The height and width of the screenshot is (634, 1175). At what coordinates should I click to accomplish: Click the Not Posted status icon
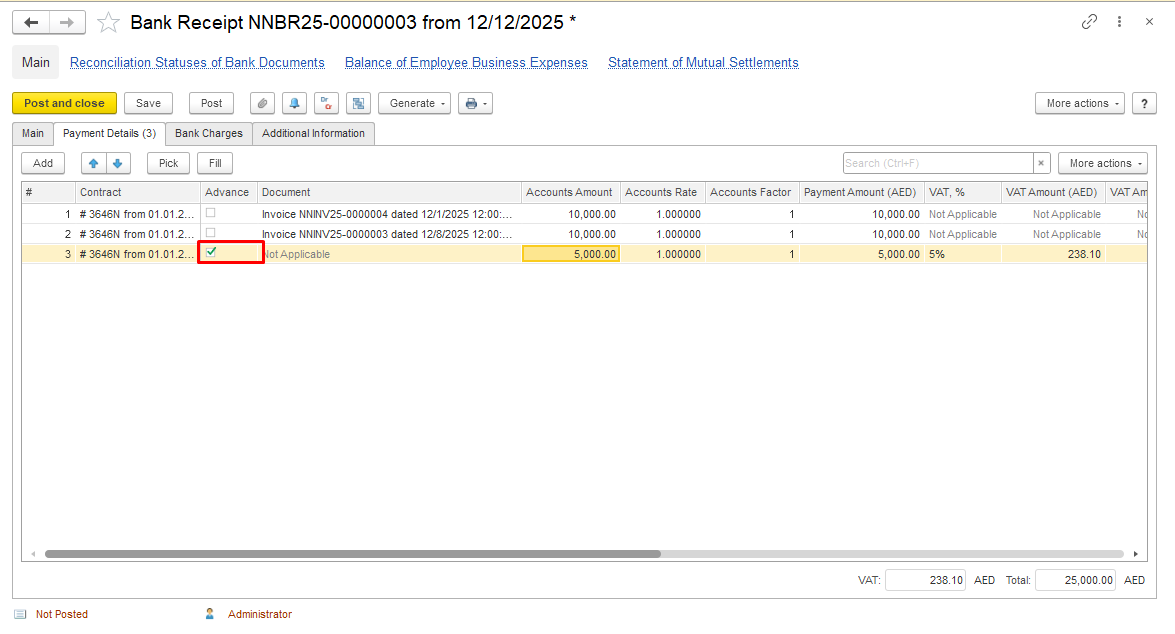click(x=20, y=615)
